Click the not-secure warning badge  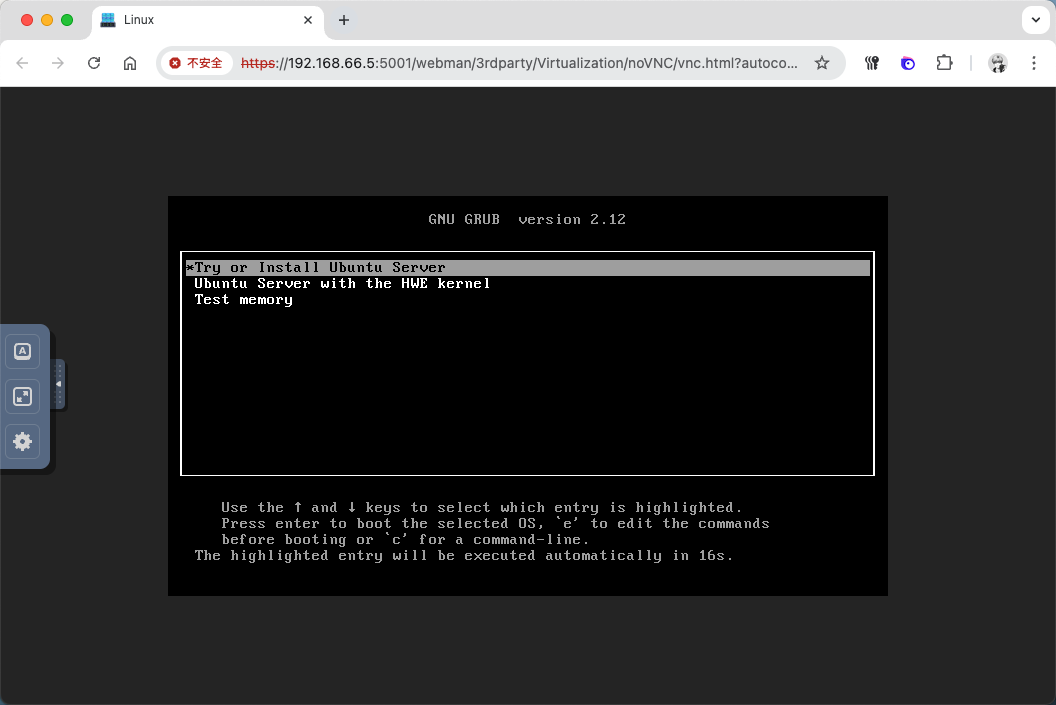[196, 63]
